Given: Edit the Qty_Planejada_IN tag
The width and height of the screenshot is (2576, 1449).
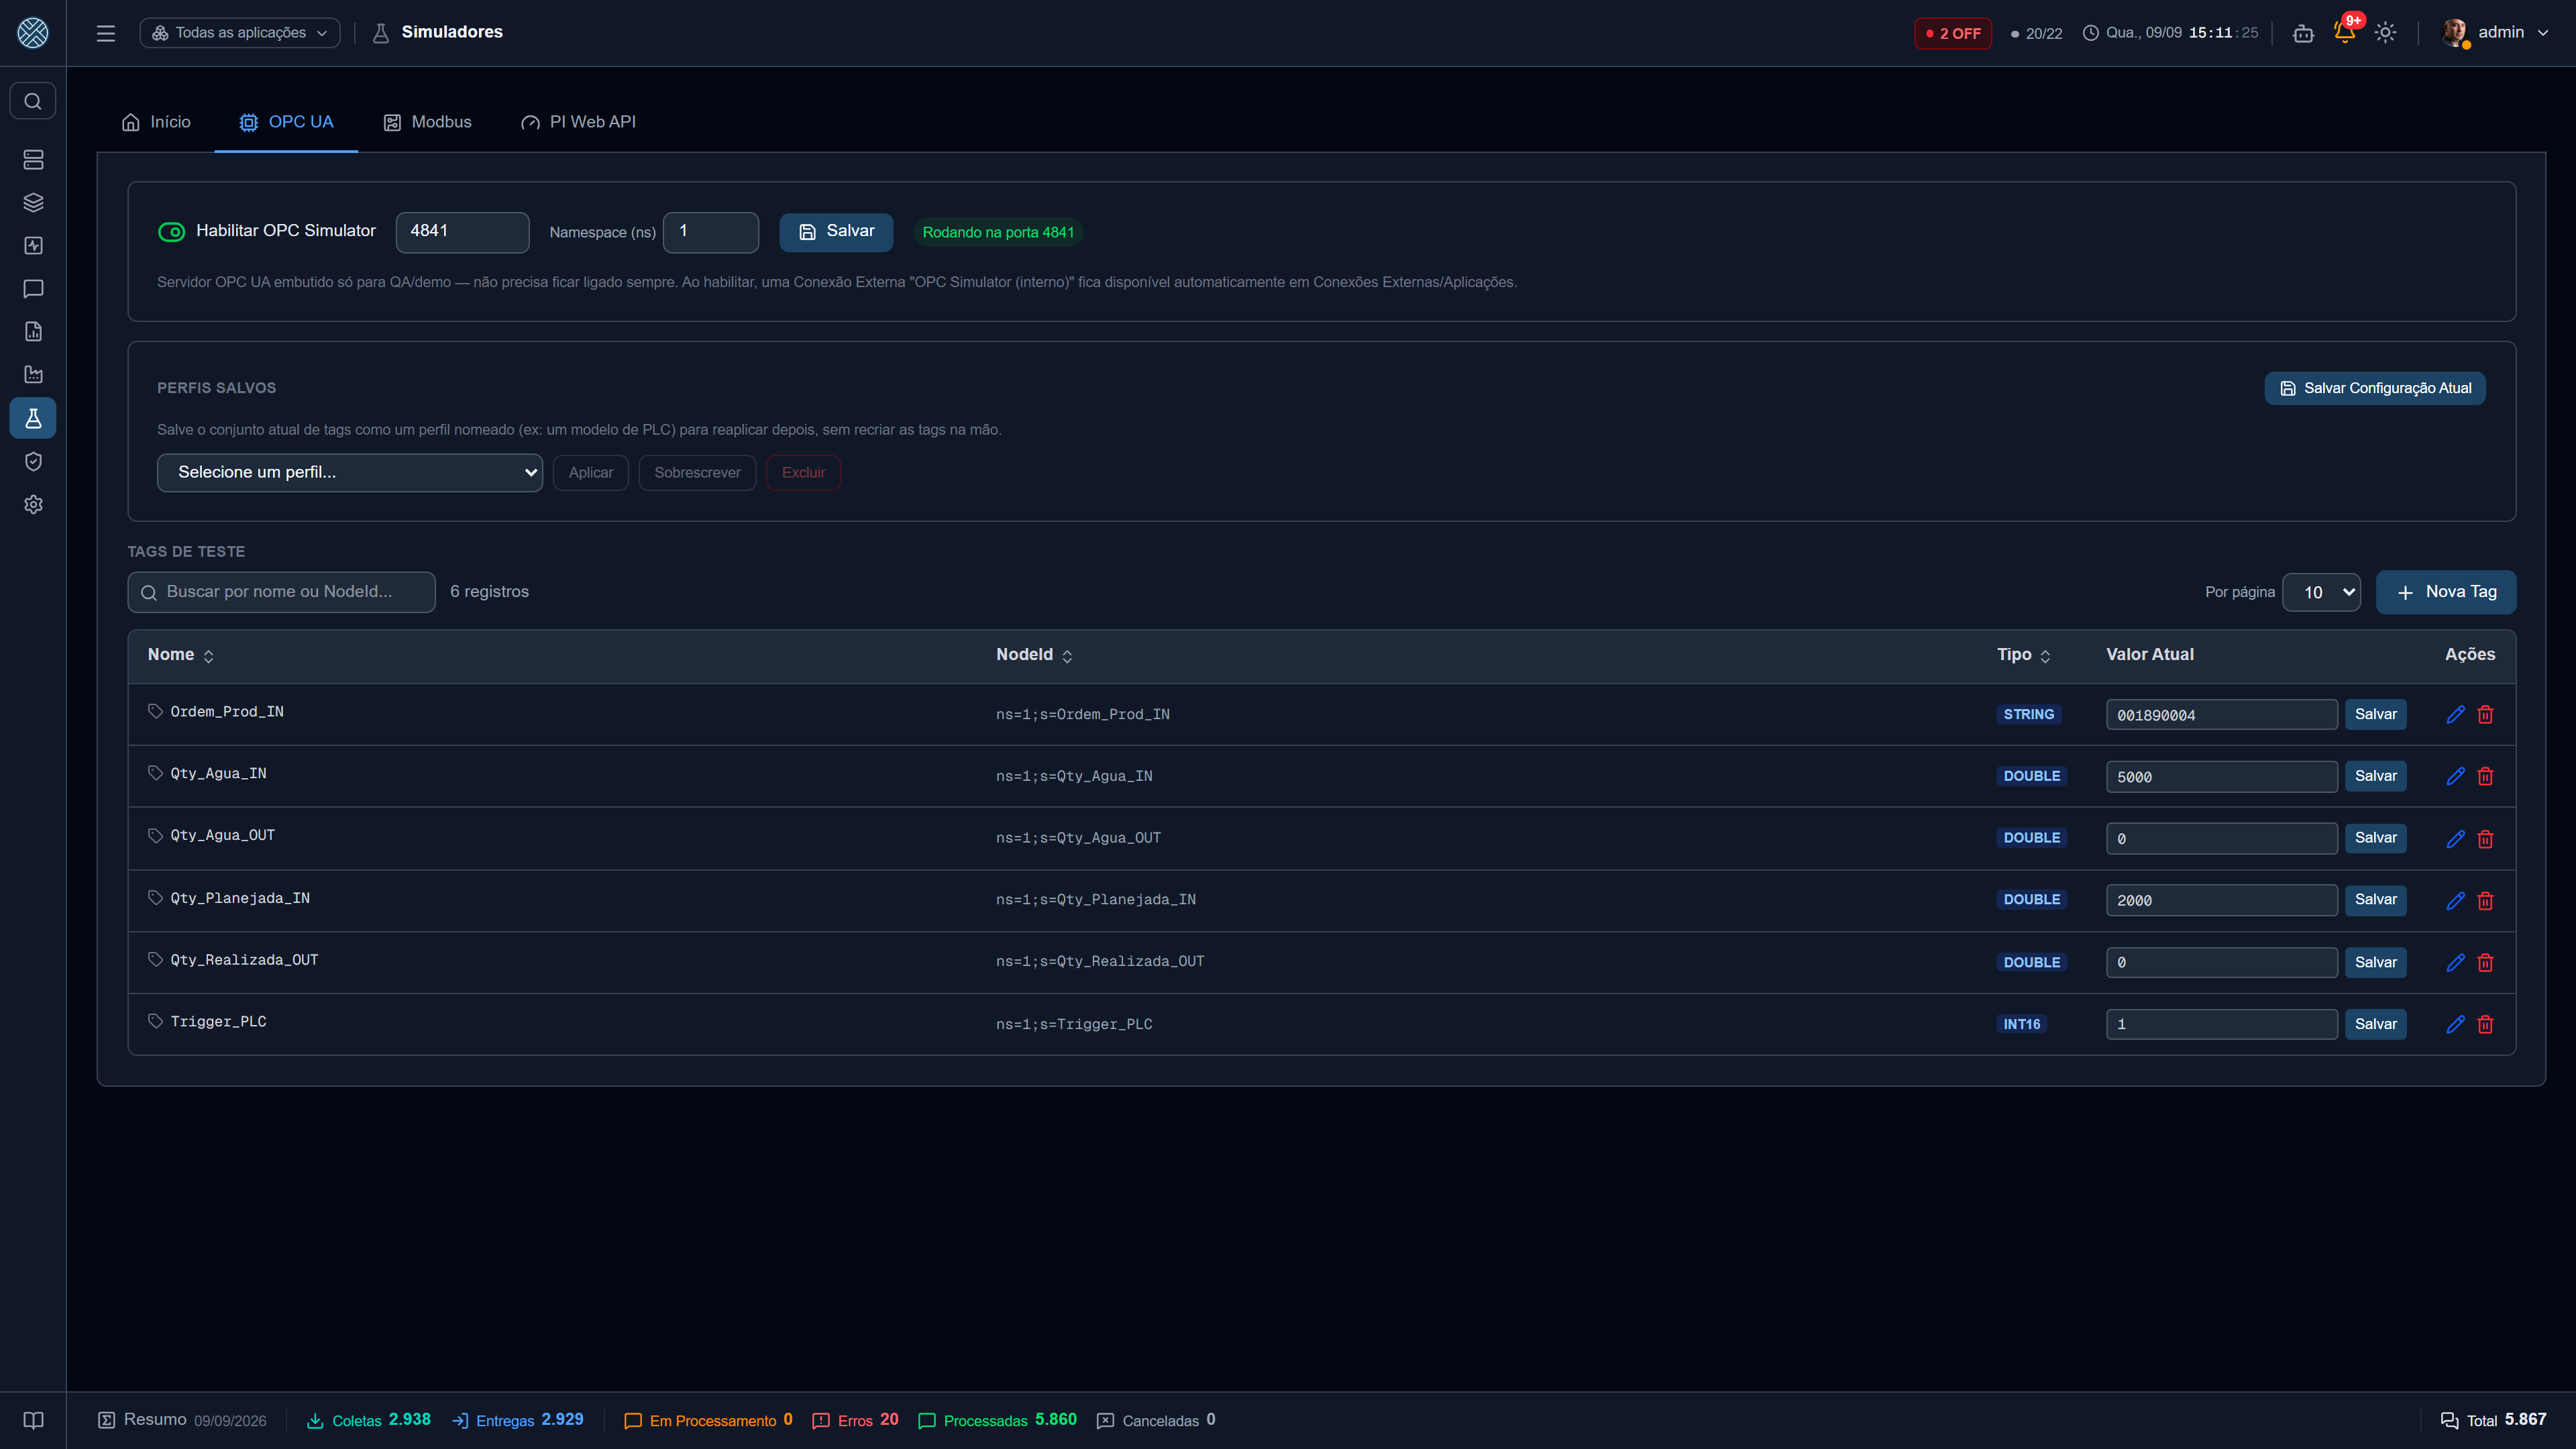Looking at the screenshot, I should tap(2455, 900).
